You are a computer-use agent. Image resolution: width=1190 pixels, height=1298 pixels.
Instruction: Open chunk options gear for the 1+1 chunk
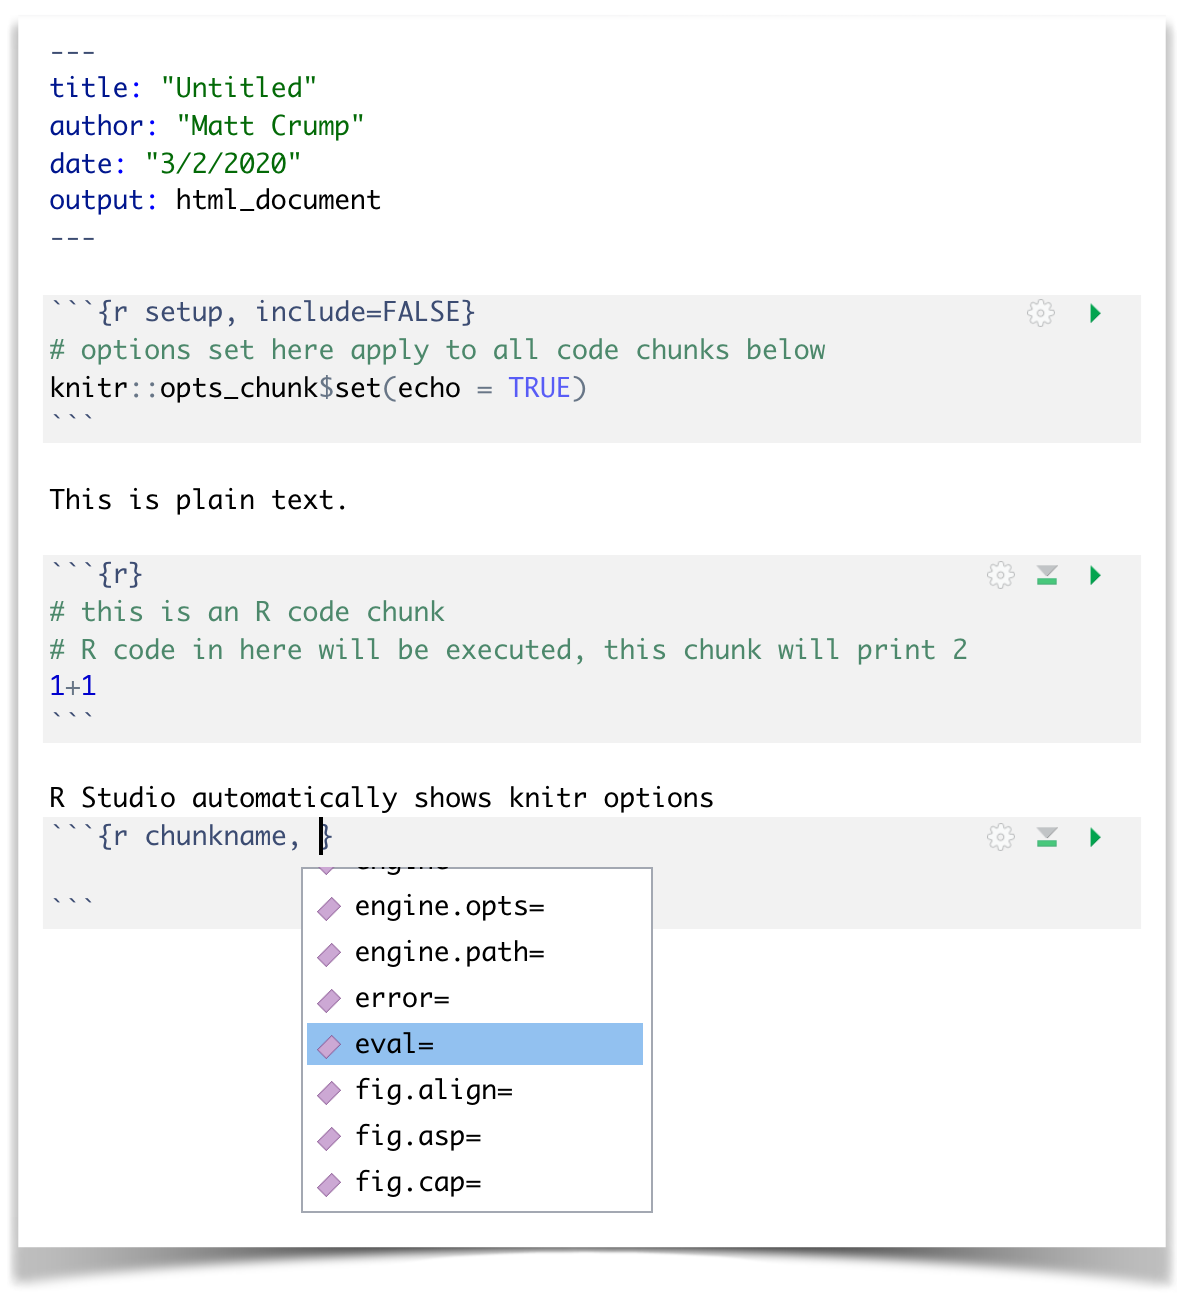coord(1001,575)
